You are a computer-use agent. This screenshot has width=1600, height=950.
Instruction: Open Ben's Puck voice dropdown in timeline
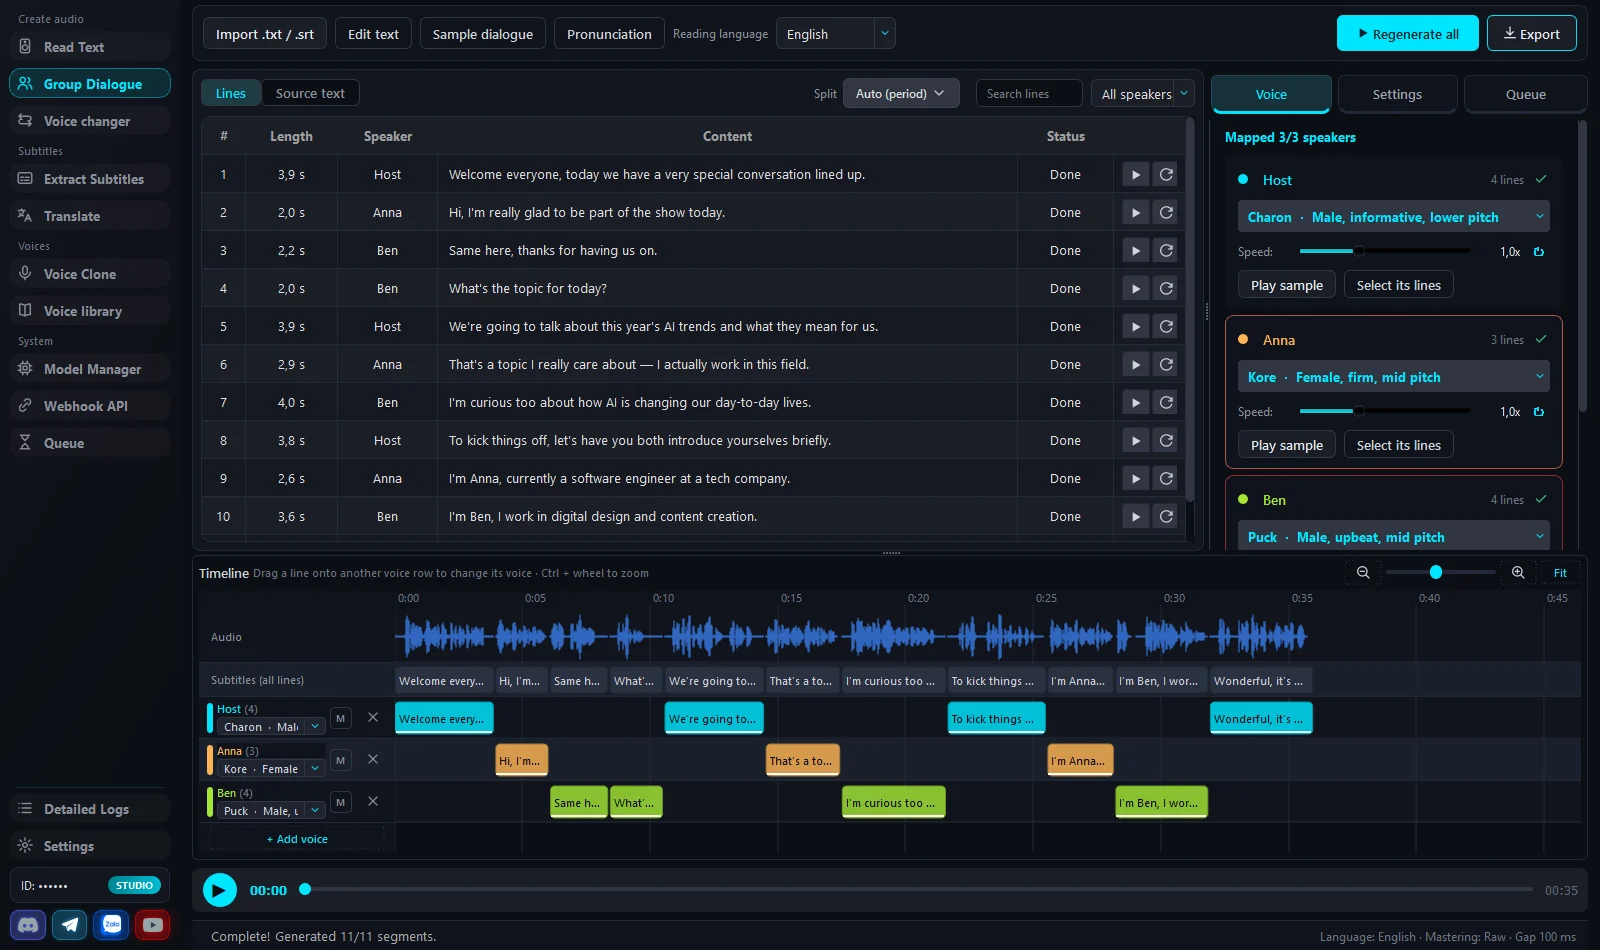(x=271, y=811)
